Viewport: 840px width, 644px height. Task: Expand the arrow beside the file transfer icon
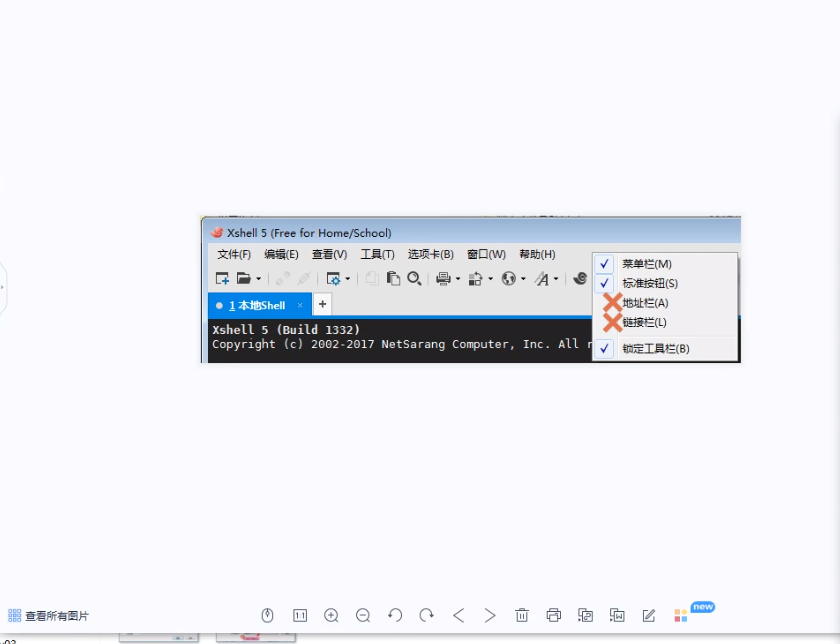point(490,279)
